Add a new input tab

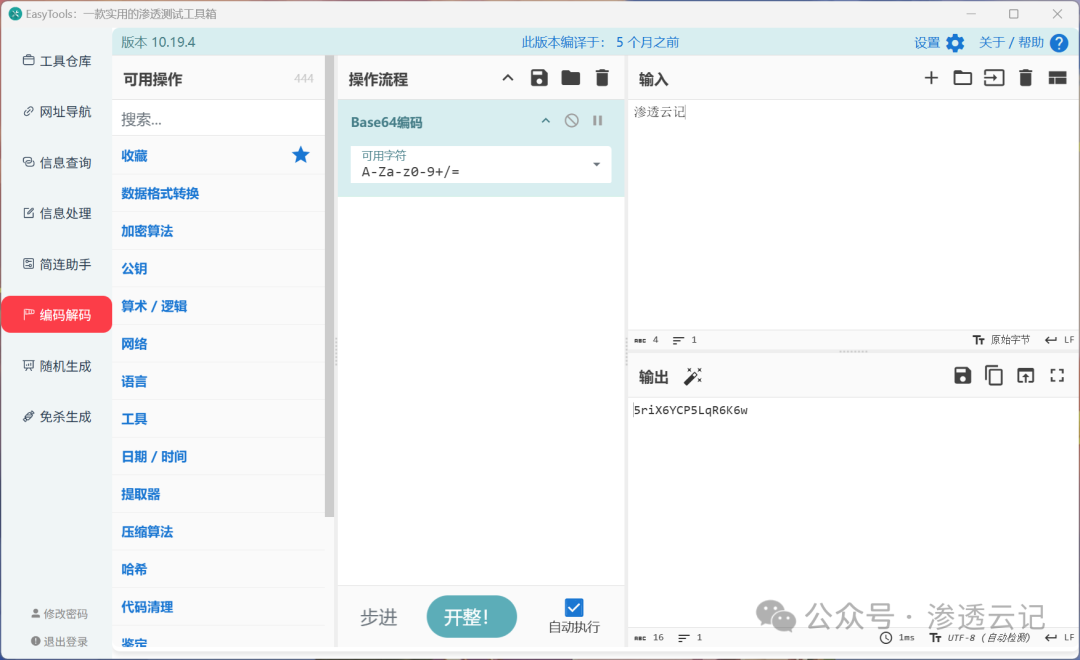pyautogui.click(x=931, y=78)
